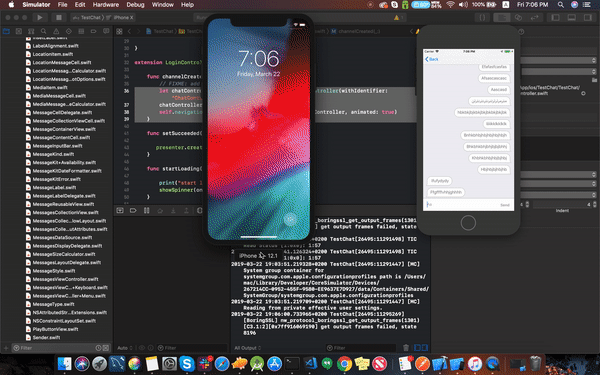Tap the message text field in chat
Screen dimensions: 600x375
[462, 205]
